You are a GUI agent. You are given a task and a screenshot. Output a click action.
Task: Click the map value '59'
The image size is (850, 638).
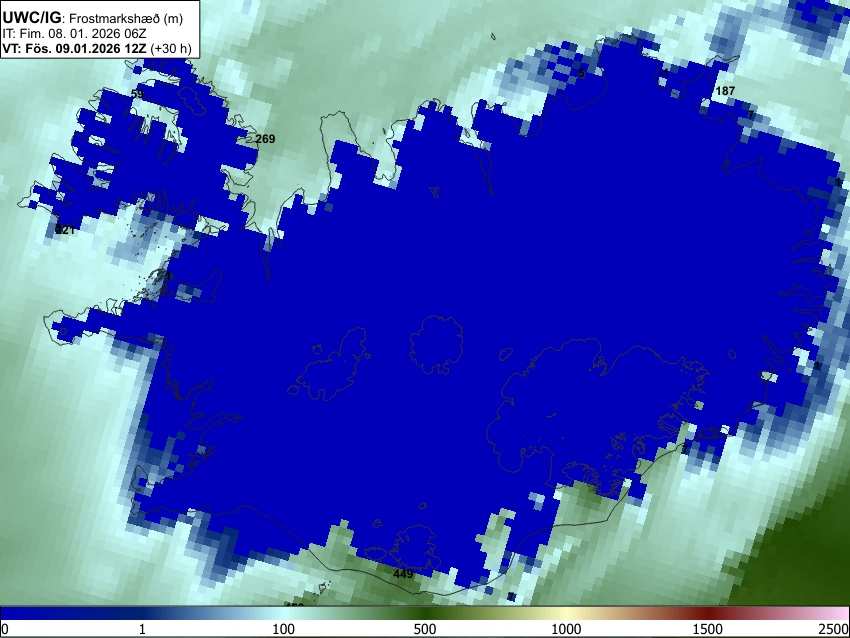(138, 94)
